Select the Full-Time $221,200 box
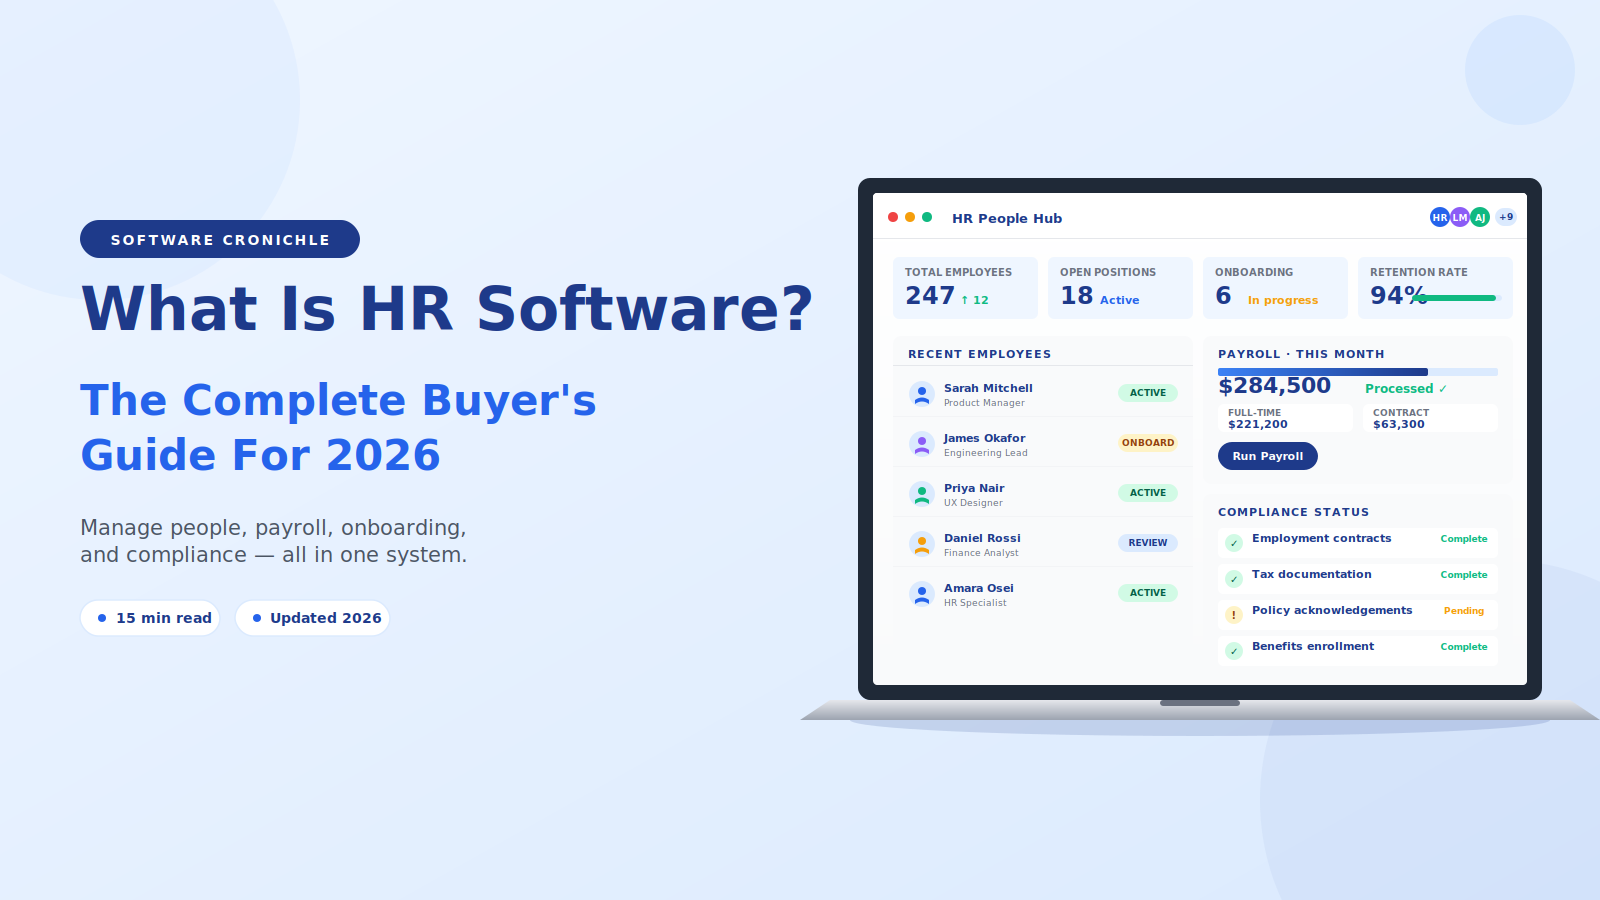 1285,418
